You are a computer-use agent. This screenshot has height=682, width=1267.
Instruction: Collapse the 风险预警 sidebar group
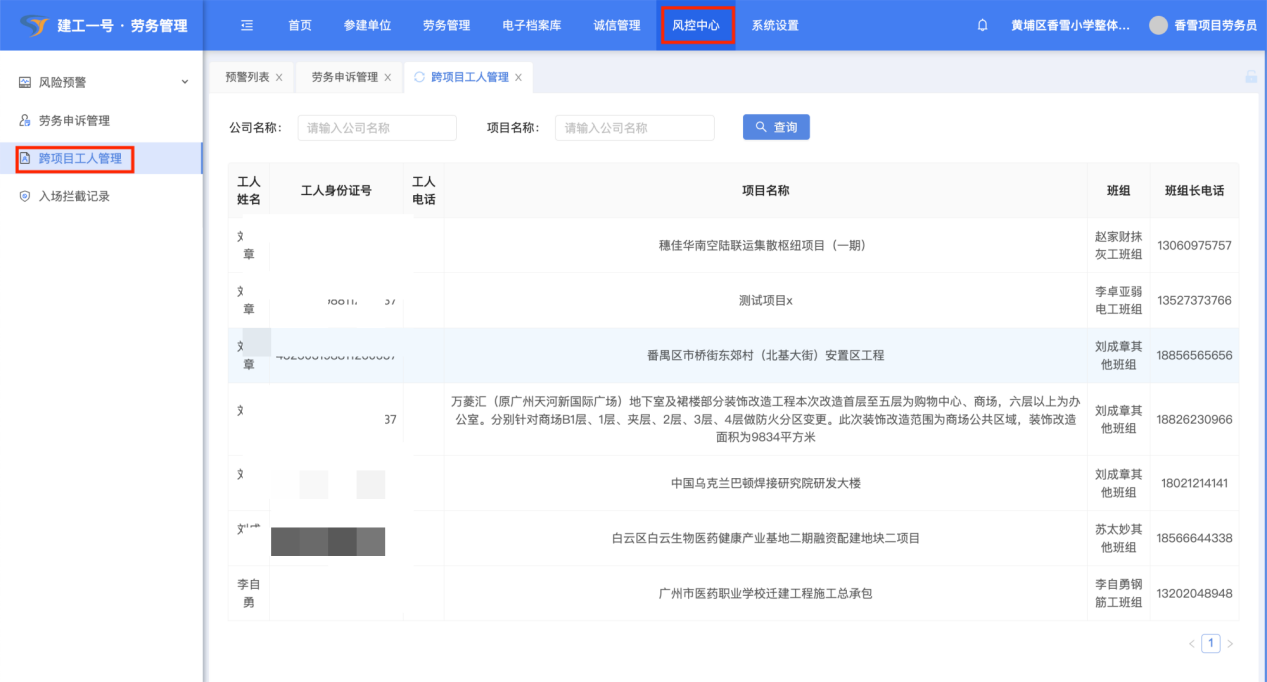pyautogui.click(x=184, y=82)
